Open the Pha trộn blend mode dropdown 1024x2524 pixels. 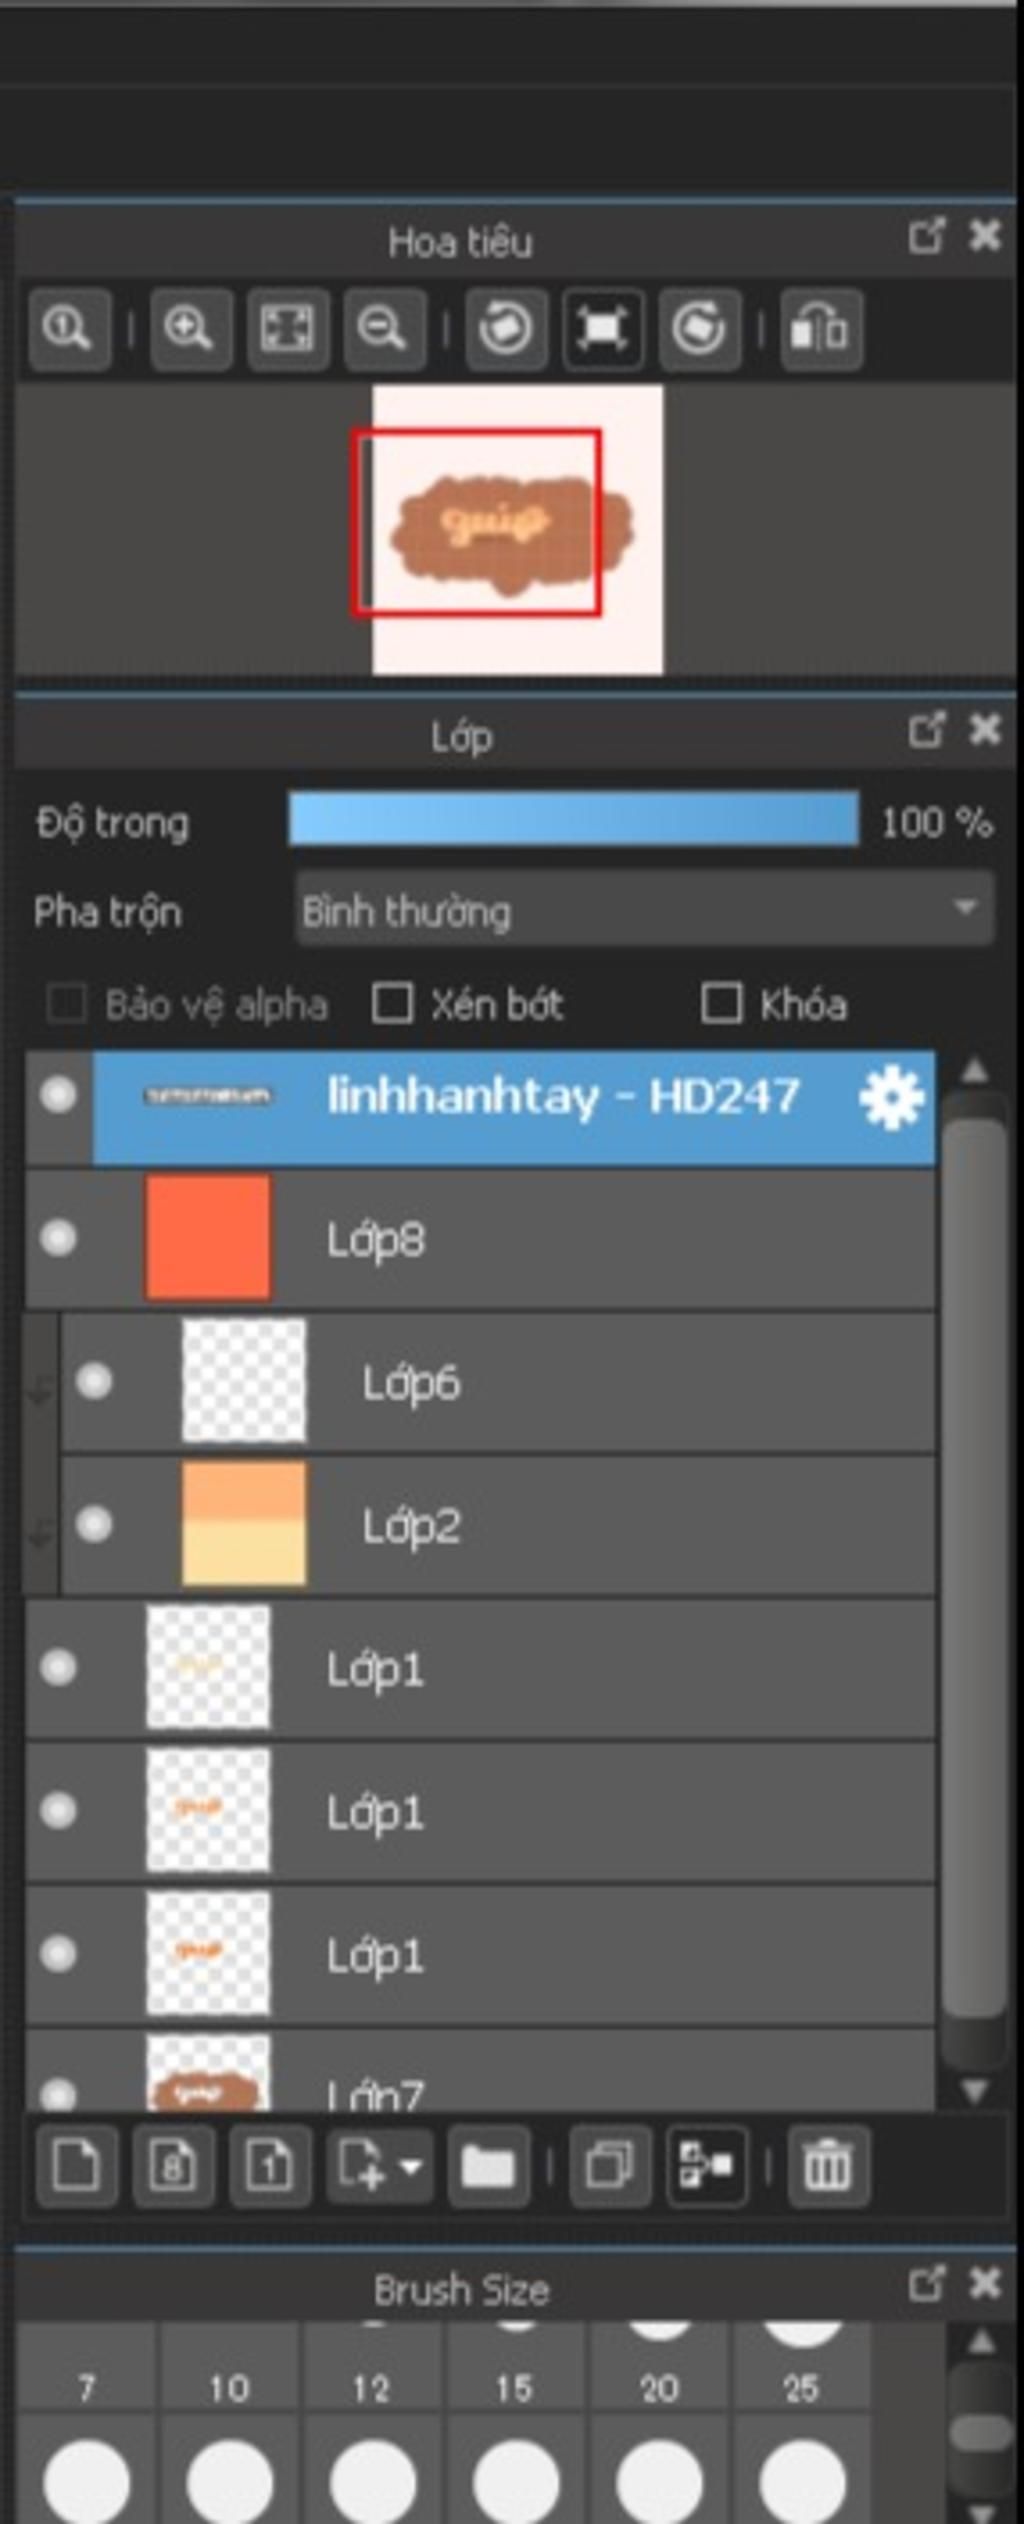[645, 908]
